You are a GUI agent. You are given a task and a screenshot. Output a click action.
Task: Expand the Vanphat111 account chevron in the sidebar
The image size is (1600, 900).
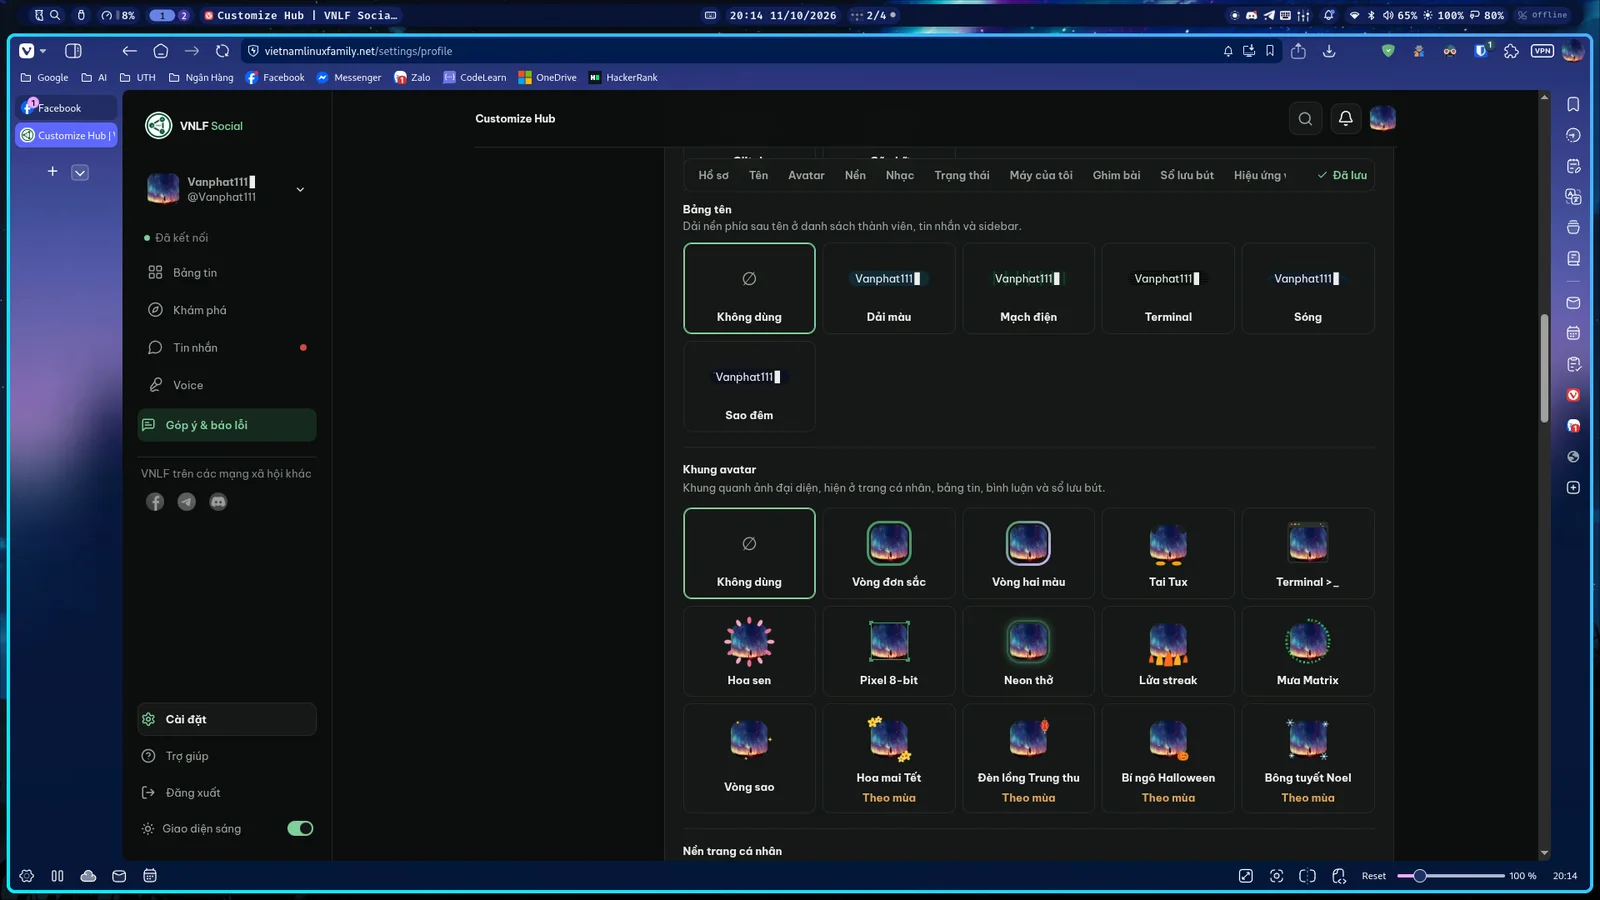pyautogui.click(x=300, y=189)
